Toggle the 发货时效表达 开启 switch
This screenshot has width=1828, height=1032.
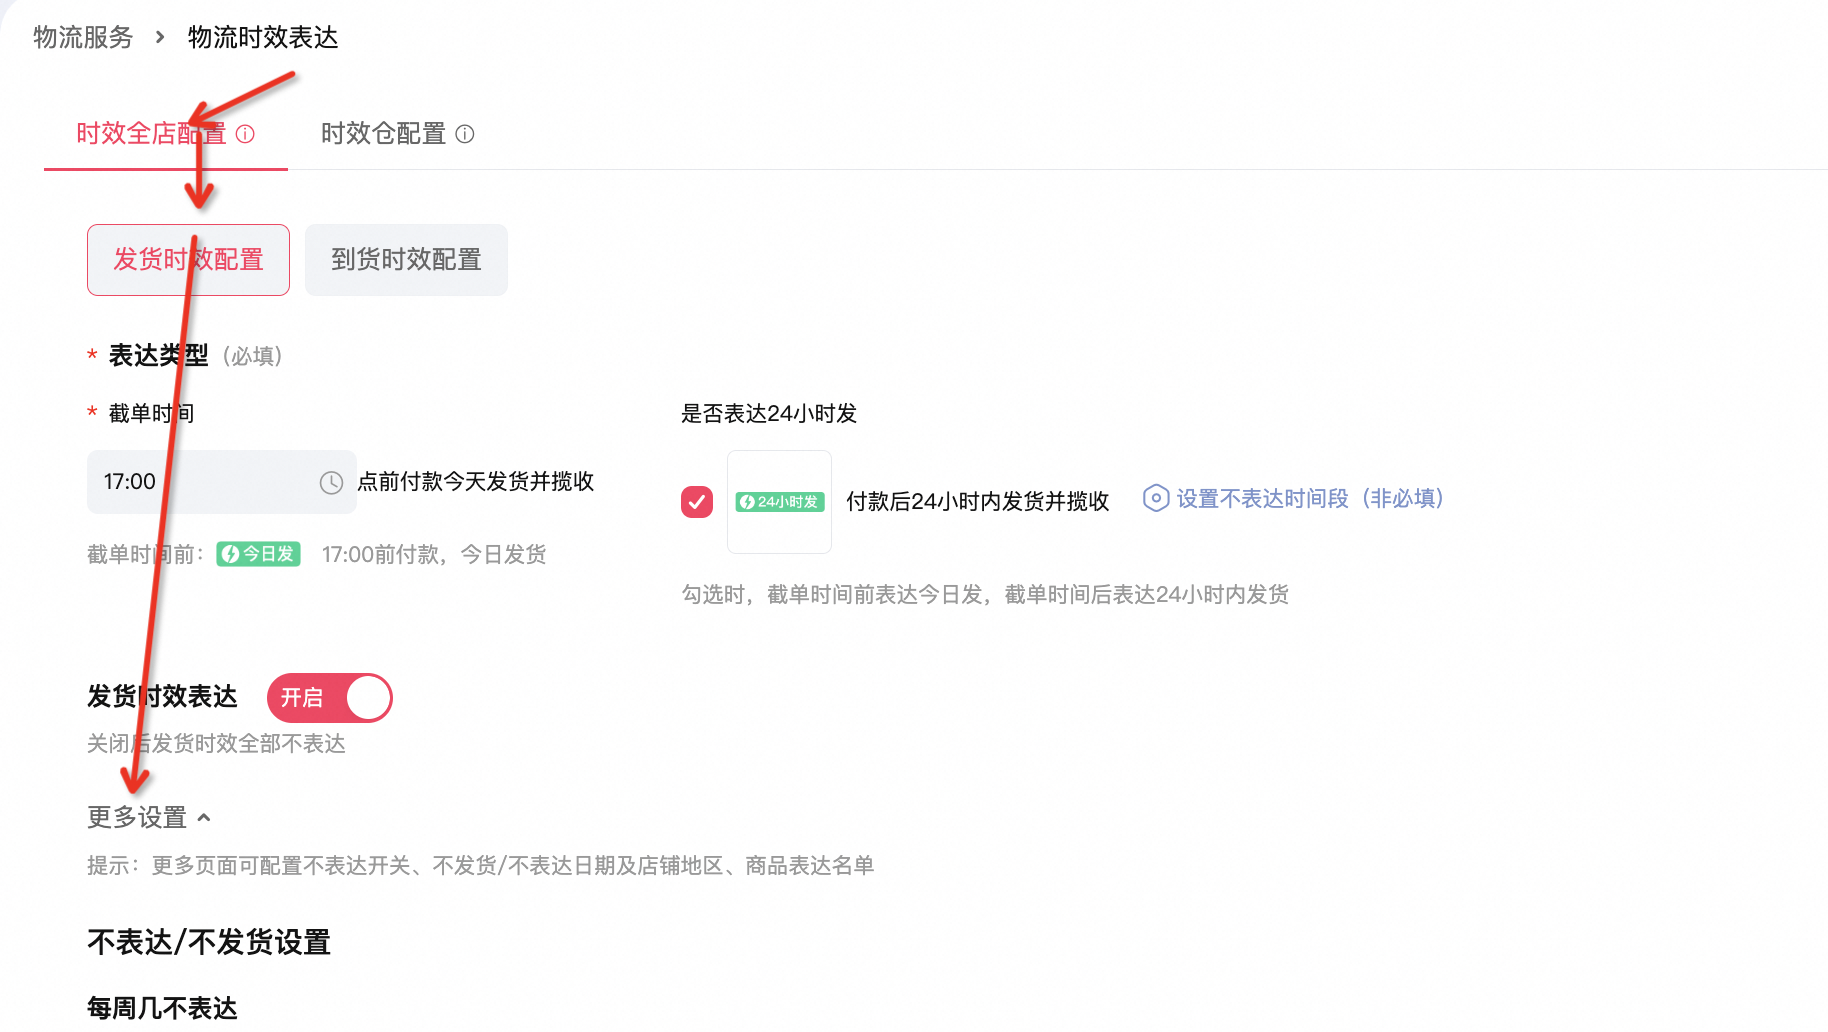[329, 698]
